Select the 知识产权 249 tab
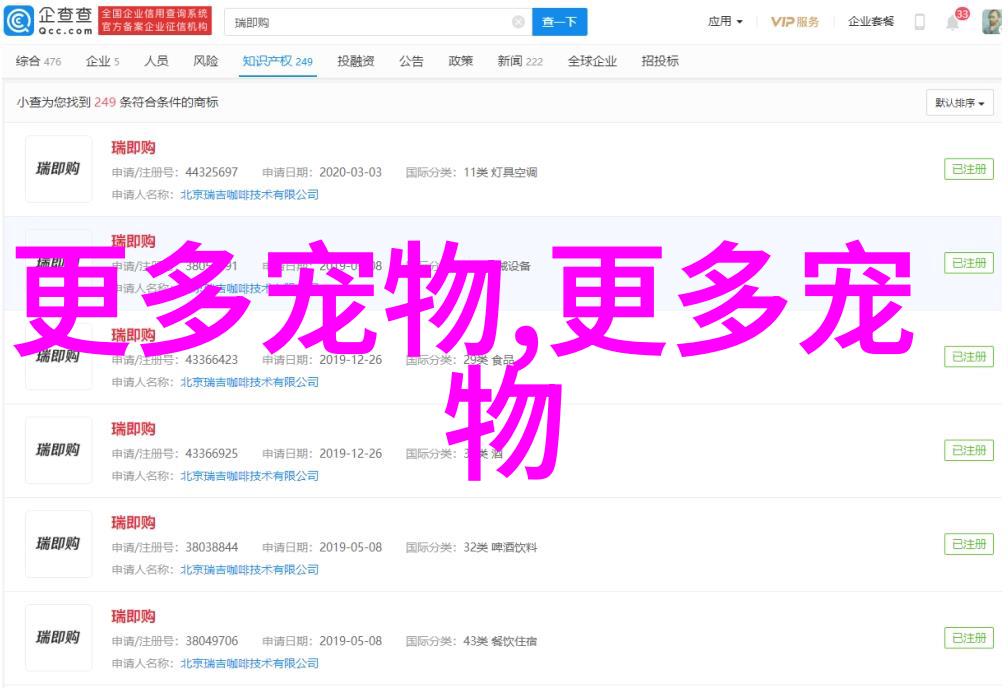The height and width of the screenshot is (692, 1008). pos(277,61)
